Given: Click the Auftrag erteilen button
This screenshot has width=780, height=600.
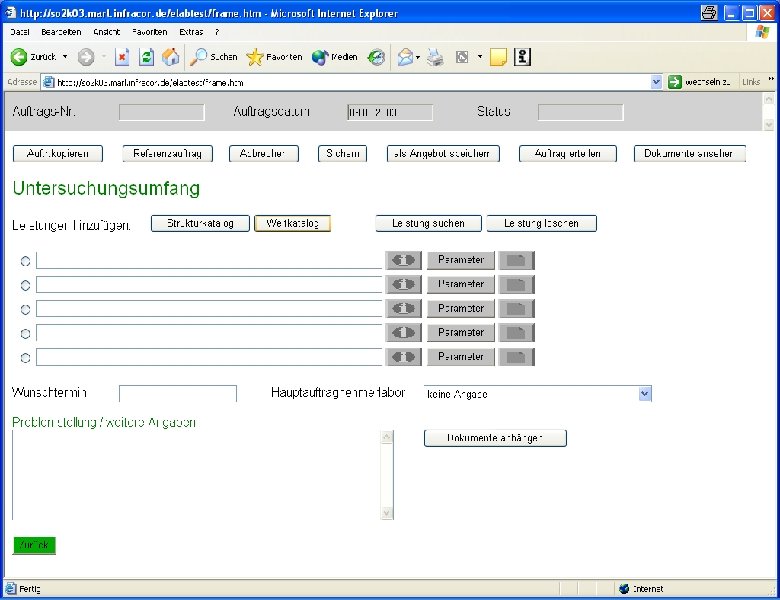Looking at the screenshot, I should pyautogui.click(x=568, y=154).
